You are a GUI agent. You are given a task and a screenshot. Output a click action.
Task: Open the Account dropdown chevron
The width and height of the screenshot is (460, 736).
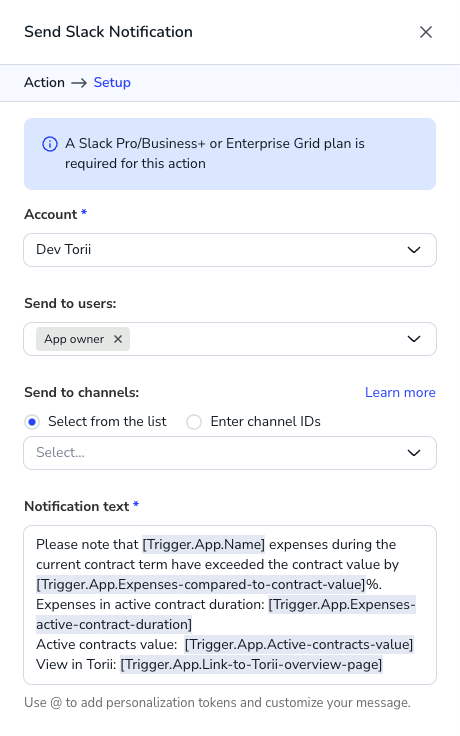click(414, 250)
